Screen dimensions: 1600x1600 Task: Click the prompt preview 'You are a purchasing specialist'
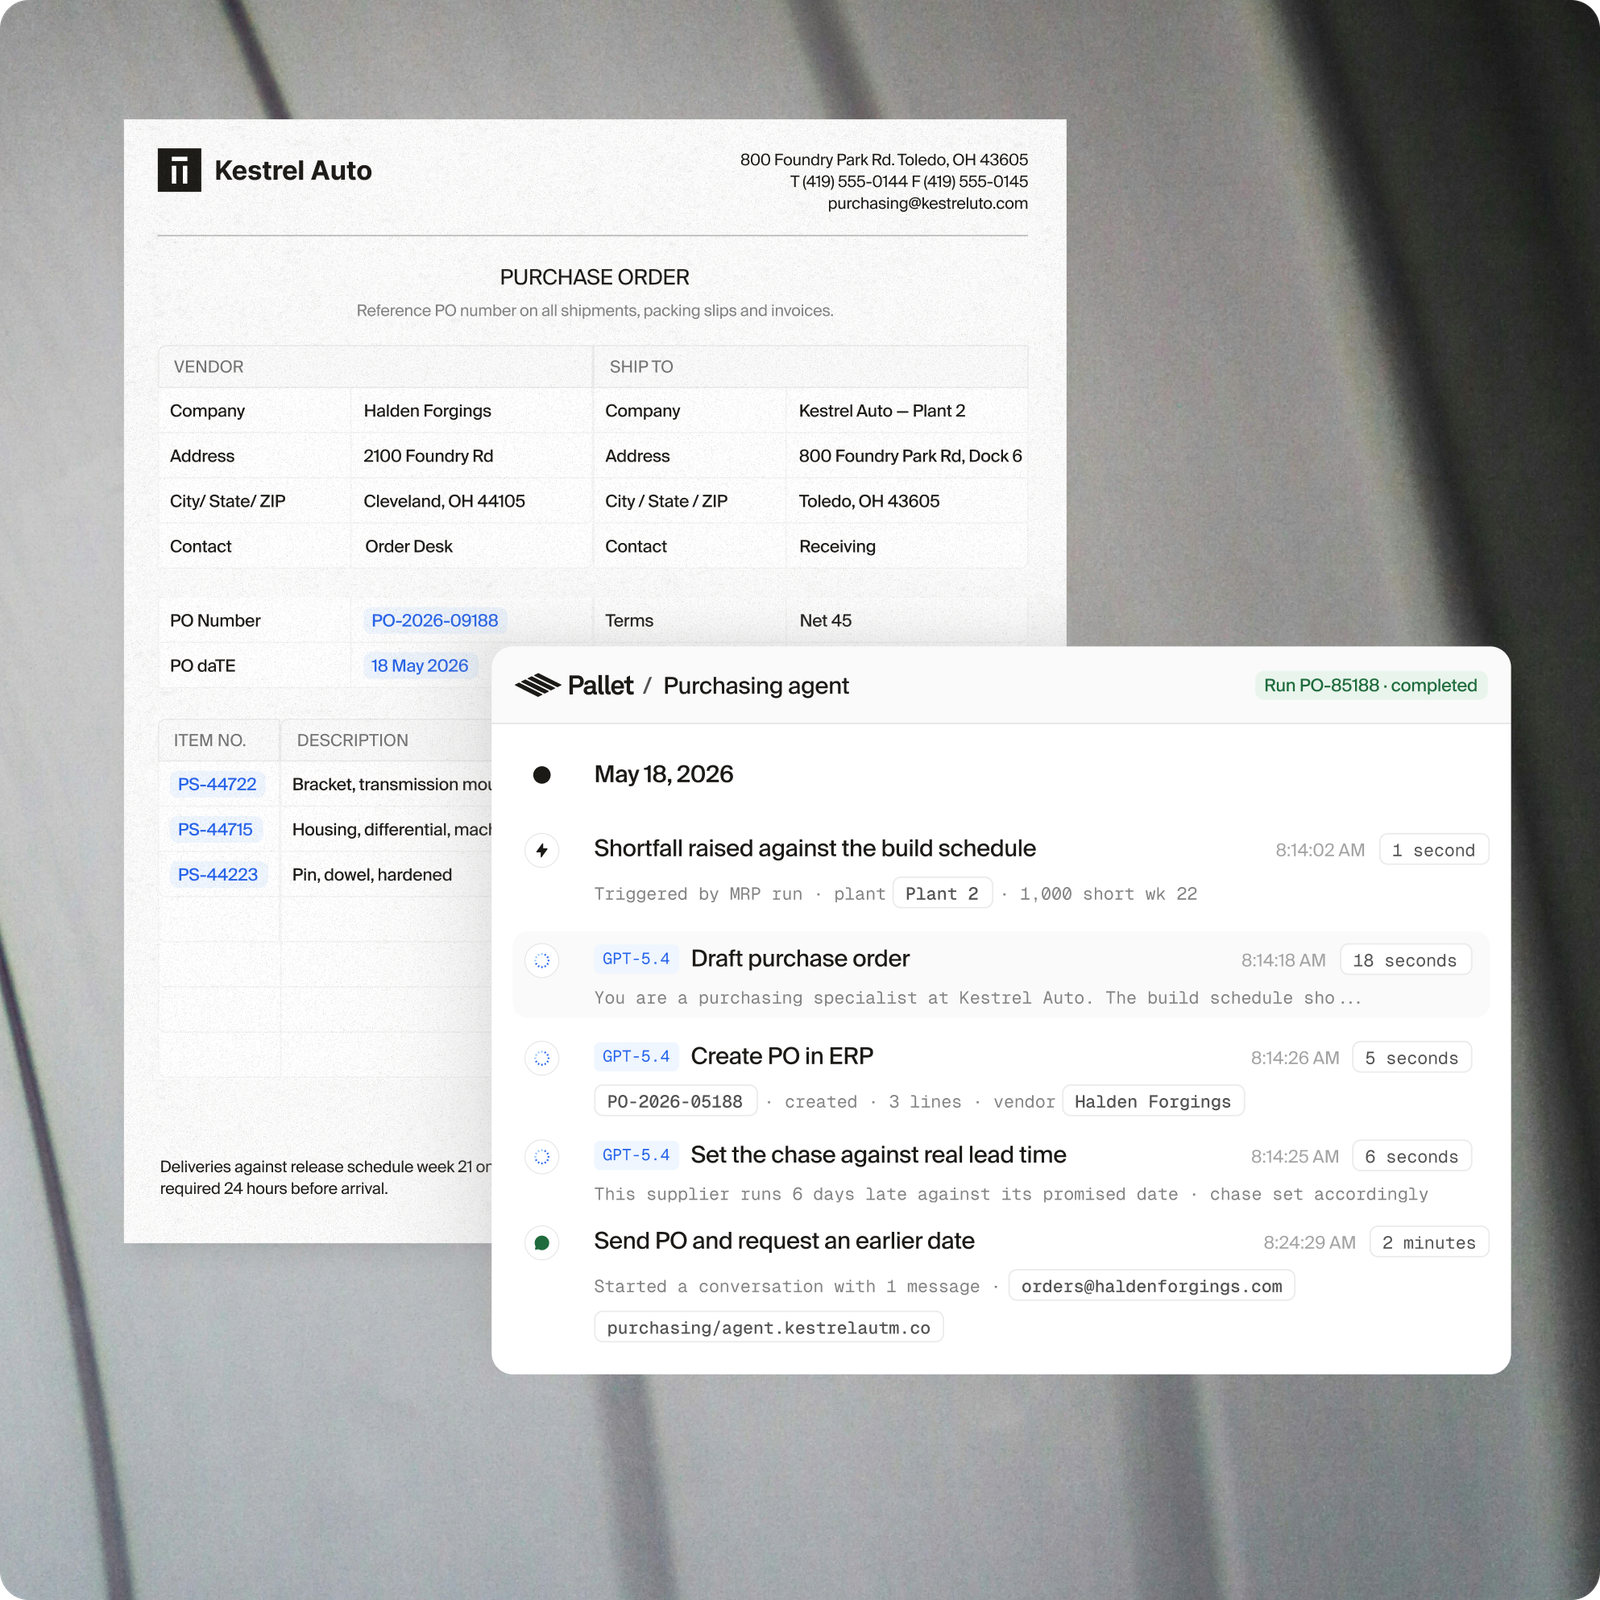coord(977,998)
